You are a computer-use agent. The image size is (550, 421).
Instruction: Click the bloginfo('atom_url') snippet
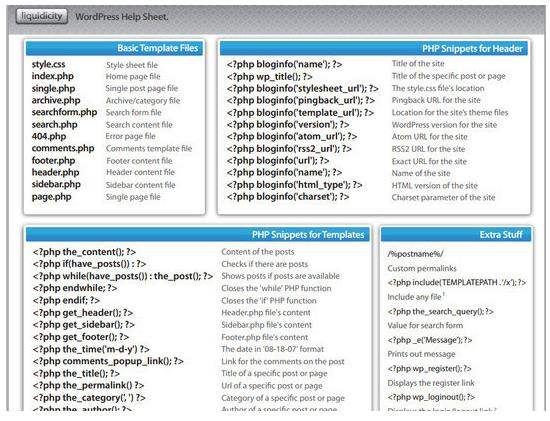292,136
